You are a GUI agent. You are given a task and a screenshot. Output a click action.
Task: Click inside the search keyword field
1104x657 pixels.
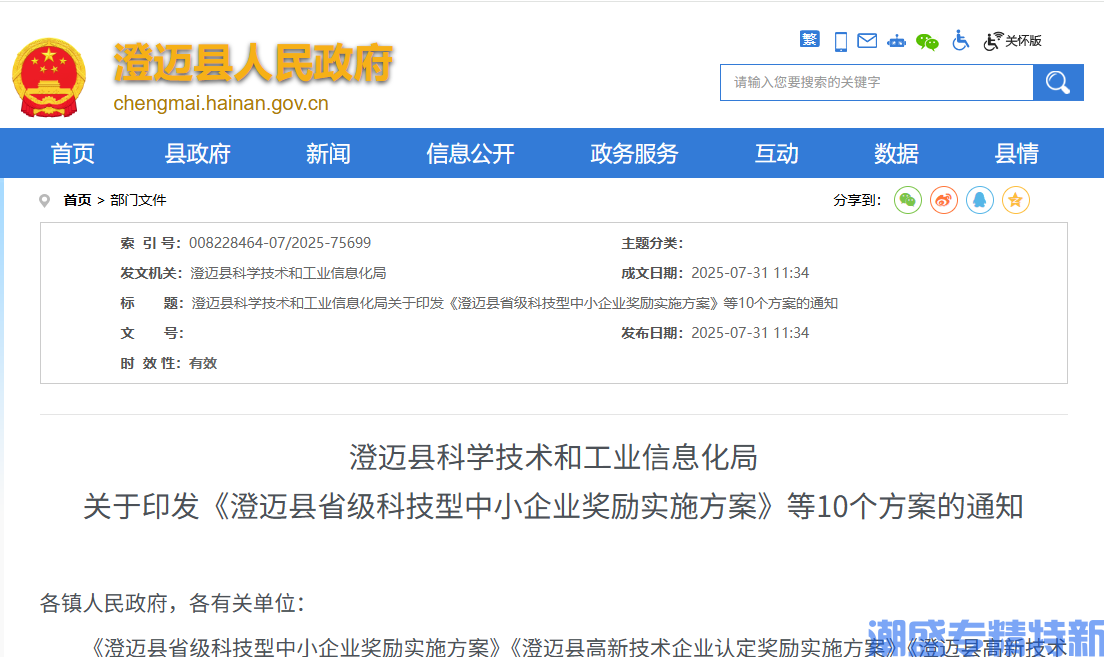click(877, 82)
